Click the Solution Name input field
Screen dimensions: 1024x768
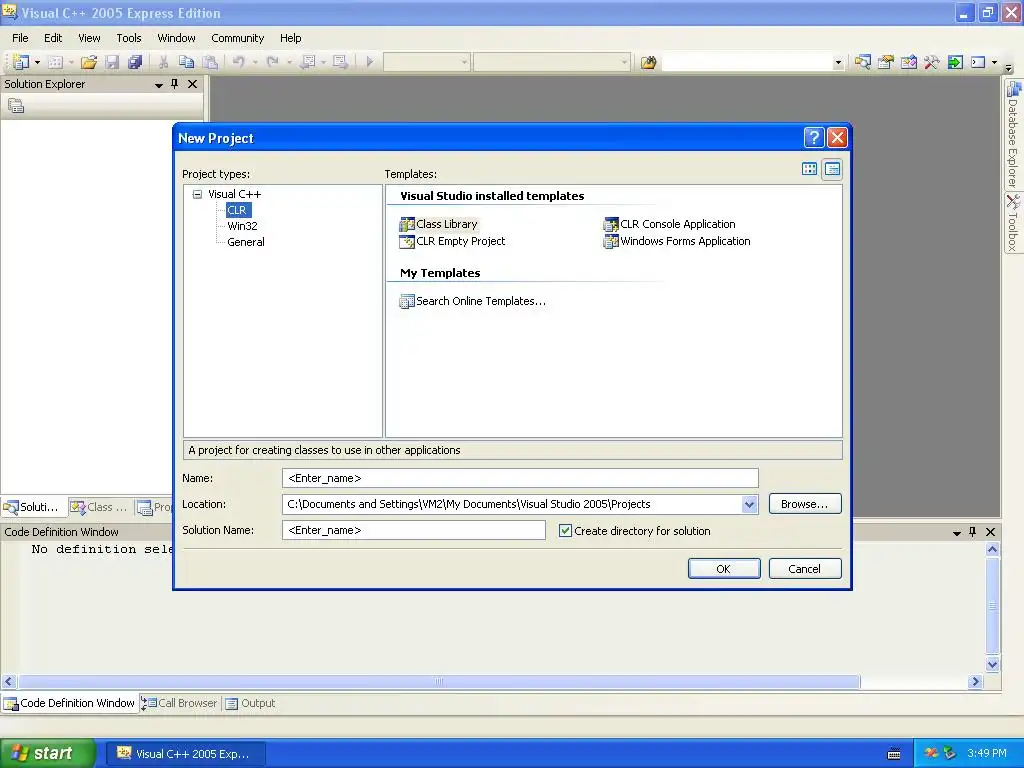coord(413,530)
